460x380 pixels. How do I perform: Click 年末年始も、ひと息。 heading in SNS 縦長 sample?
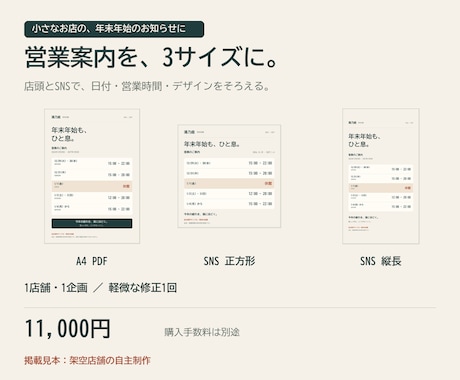tap(364, 140)
